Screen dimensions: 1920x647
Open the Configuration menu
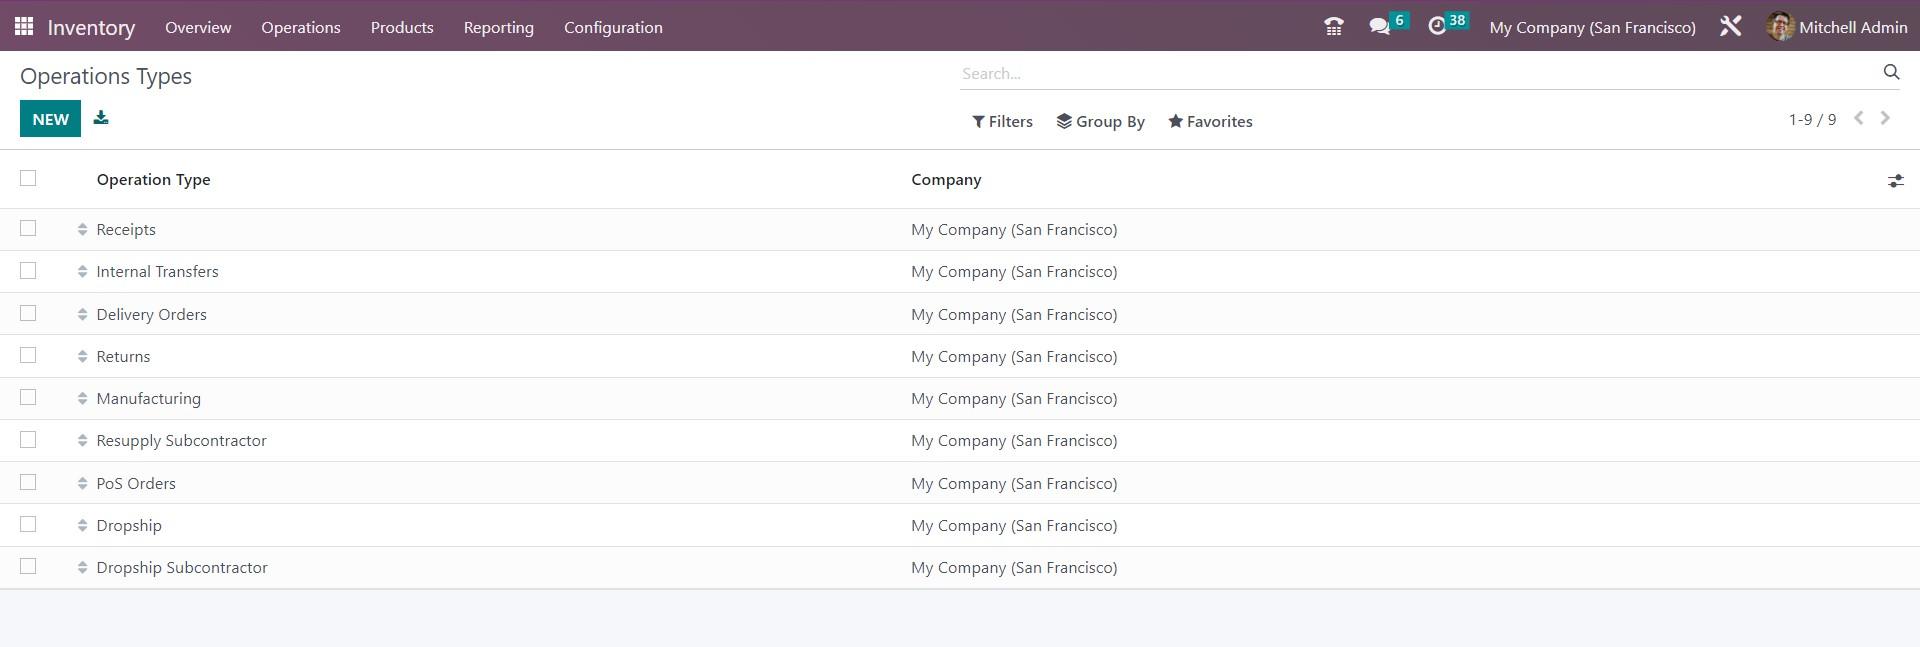613,27
